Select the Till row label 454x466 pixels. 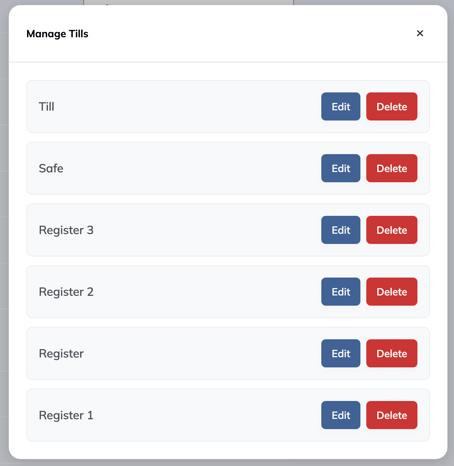47,107
